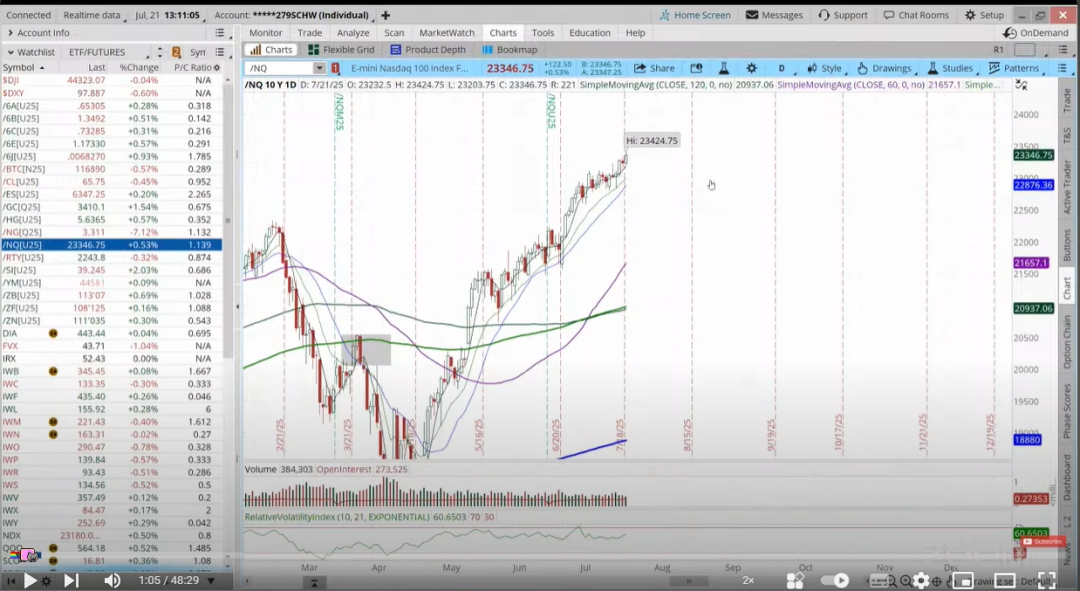Open the Setup menu
Image resolution: width=1080 pixels, height=591 pixels.
(984, 15)
